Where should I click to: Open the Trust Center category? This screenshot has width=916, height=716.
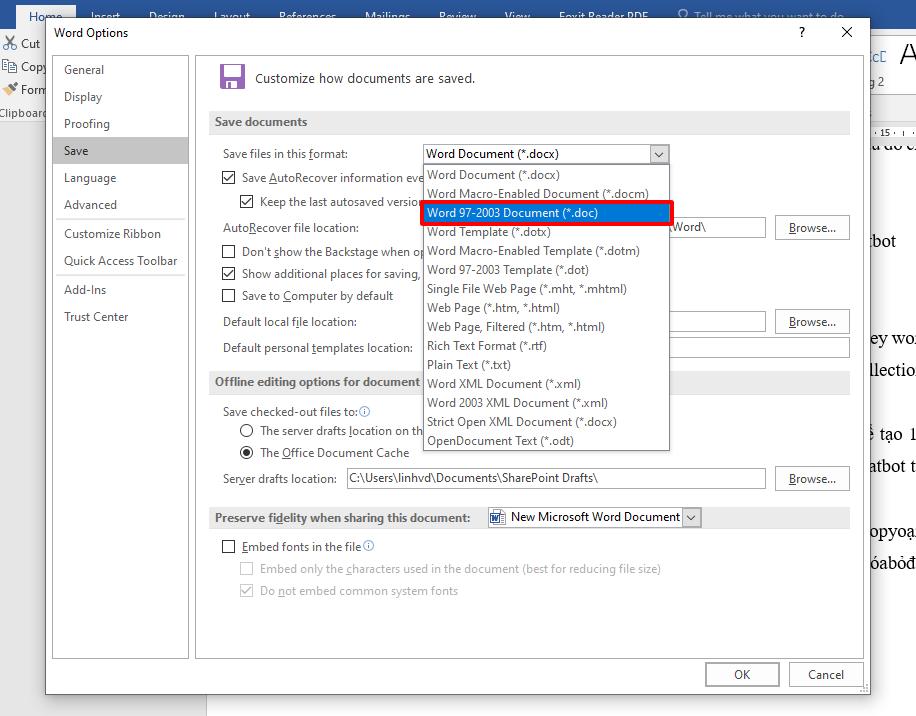pyautogui.click(x=120, y=317)
